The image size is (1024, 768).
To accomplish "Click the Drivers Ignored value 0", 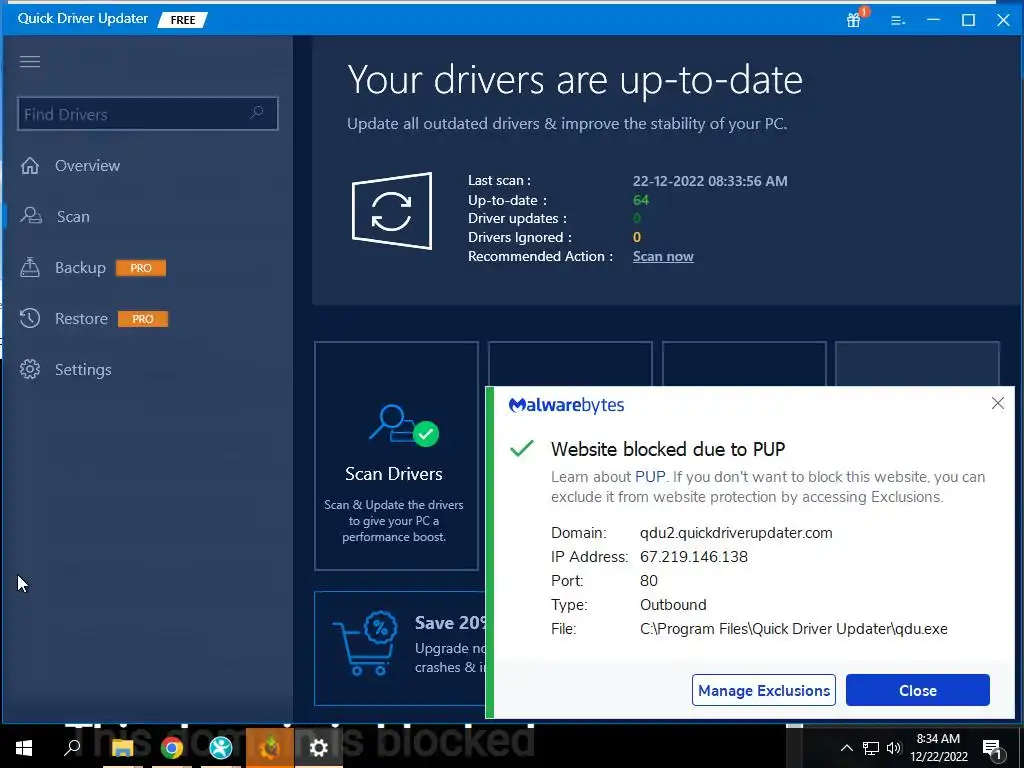I will coord(637,237).
